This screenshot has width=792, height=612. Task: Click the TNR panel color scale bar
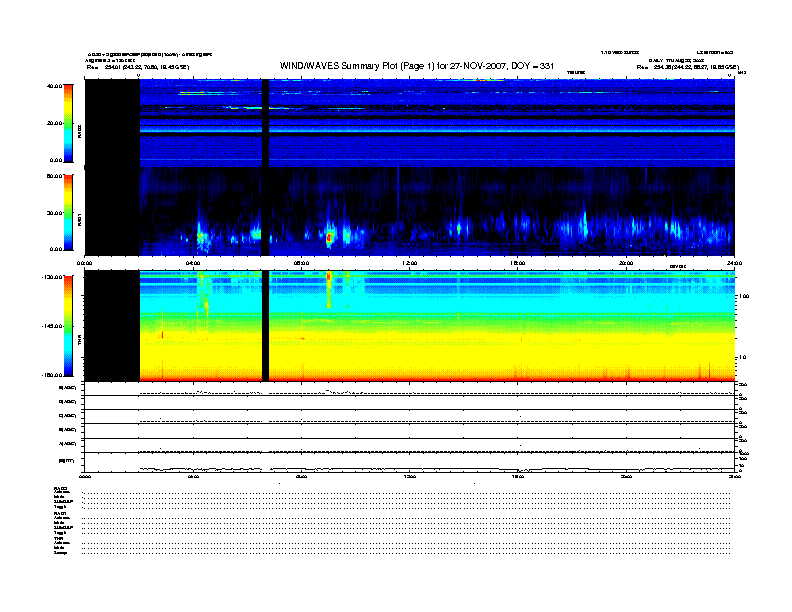[69, 326]
